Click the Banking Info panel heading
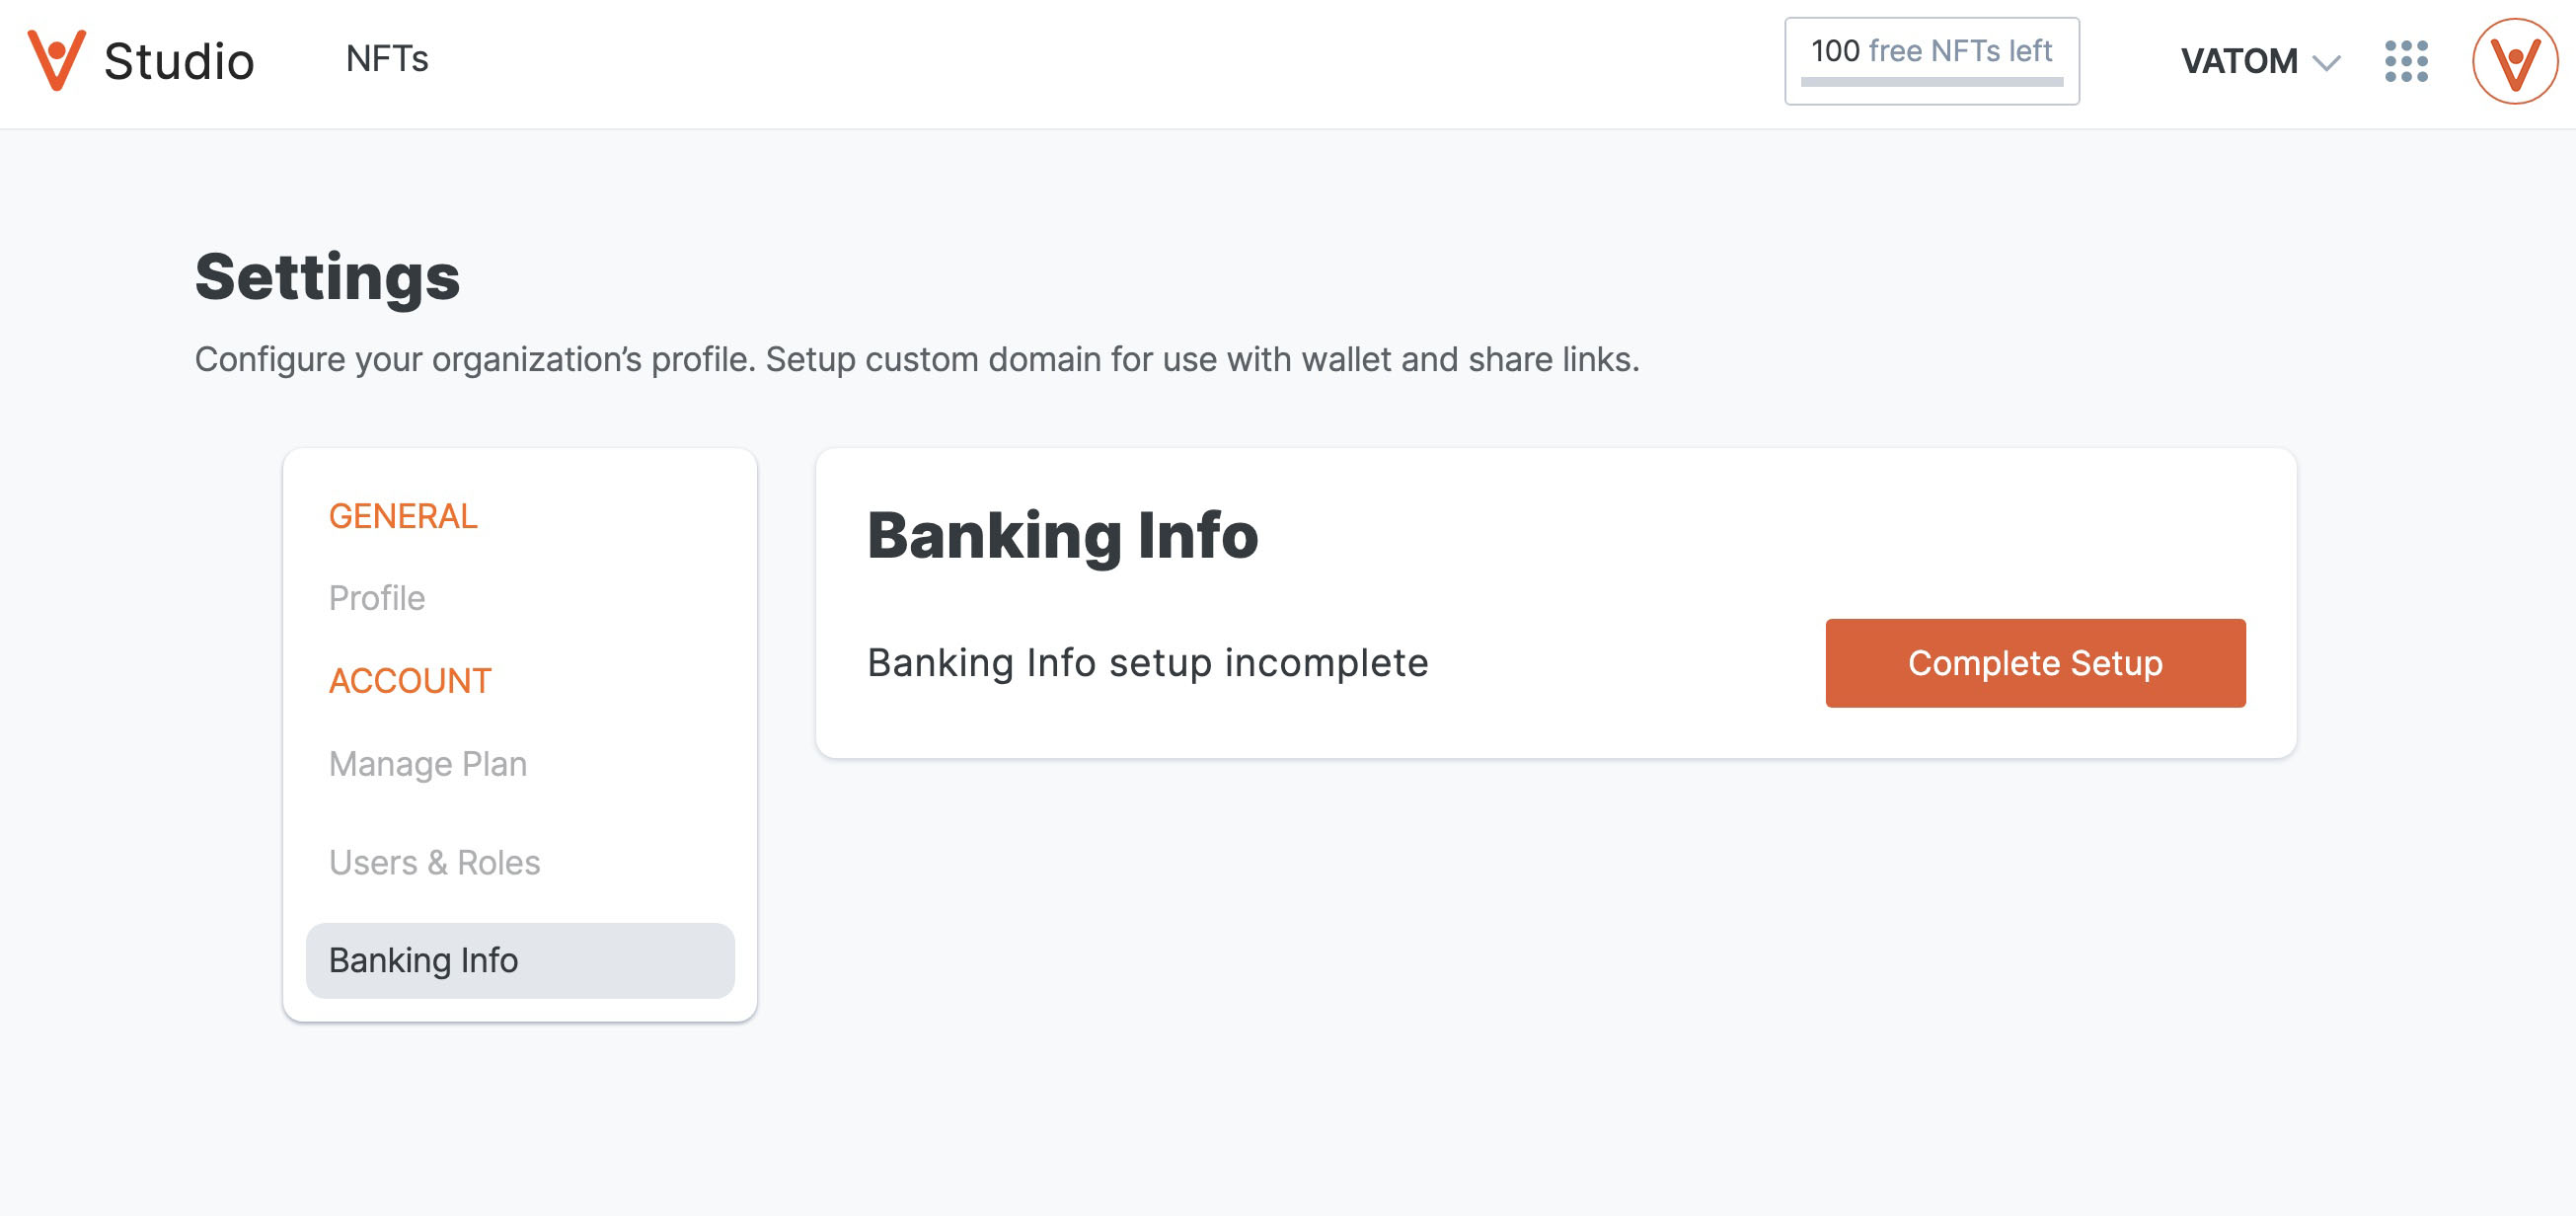 pos(1062,535)
